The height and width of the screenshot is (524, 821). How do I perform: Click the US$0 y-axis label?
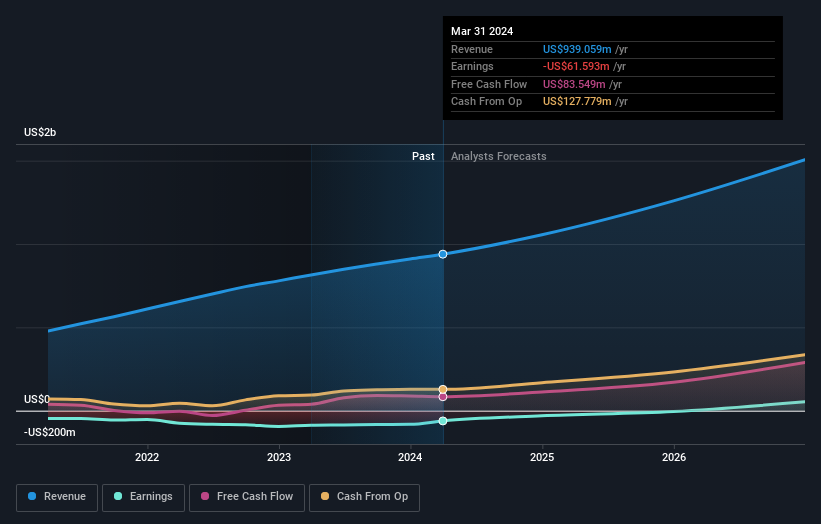tap(37, 399)
